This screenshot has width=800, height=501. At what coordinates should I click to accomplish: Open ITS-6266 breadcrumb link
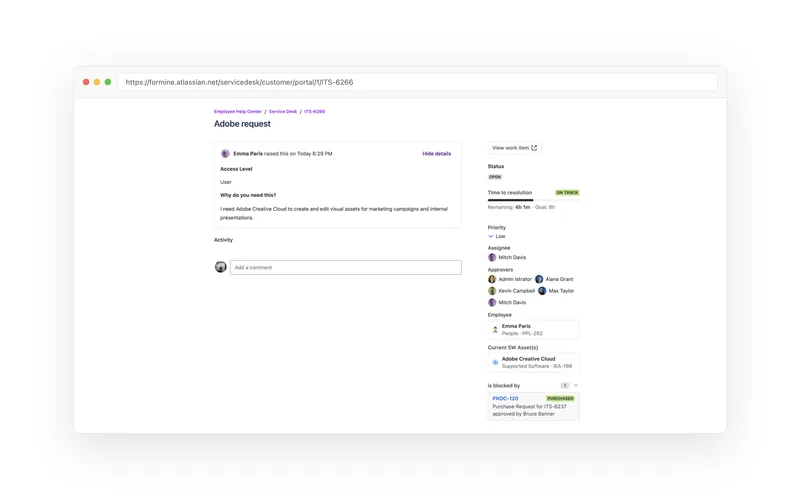tap(314, 111)
